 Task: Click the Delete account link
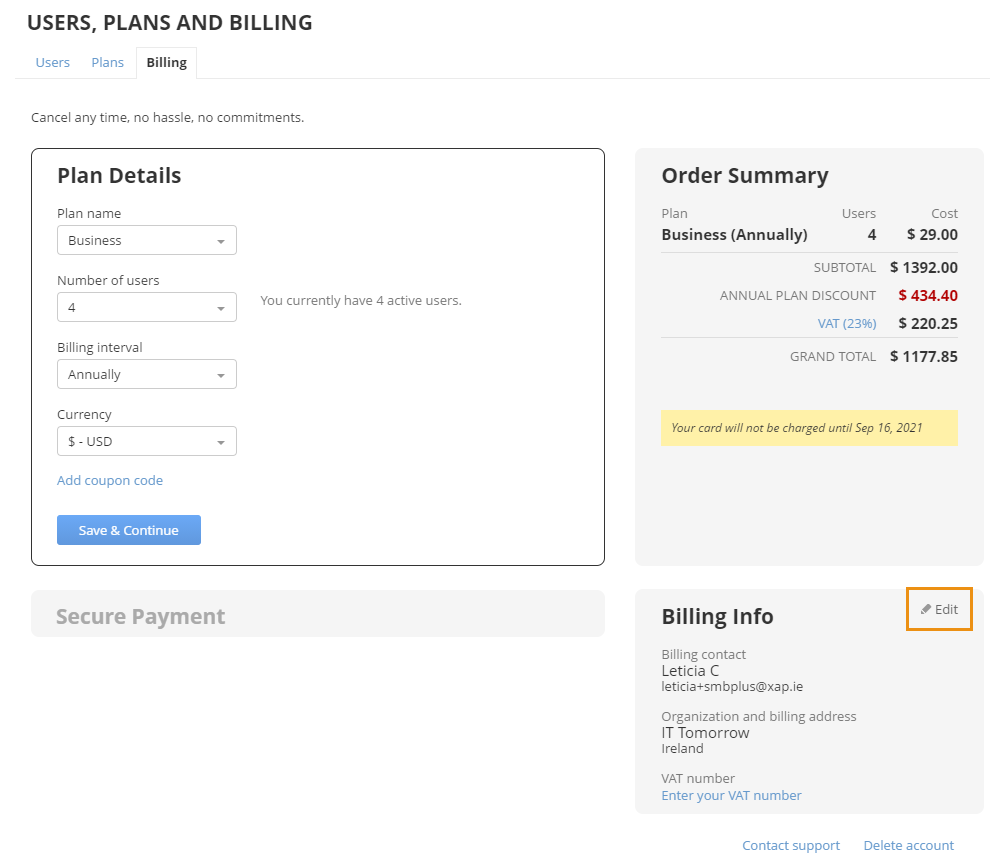909,845
